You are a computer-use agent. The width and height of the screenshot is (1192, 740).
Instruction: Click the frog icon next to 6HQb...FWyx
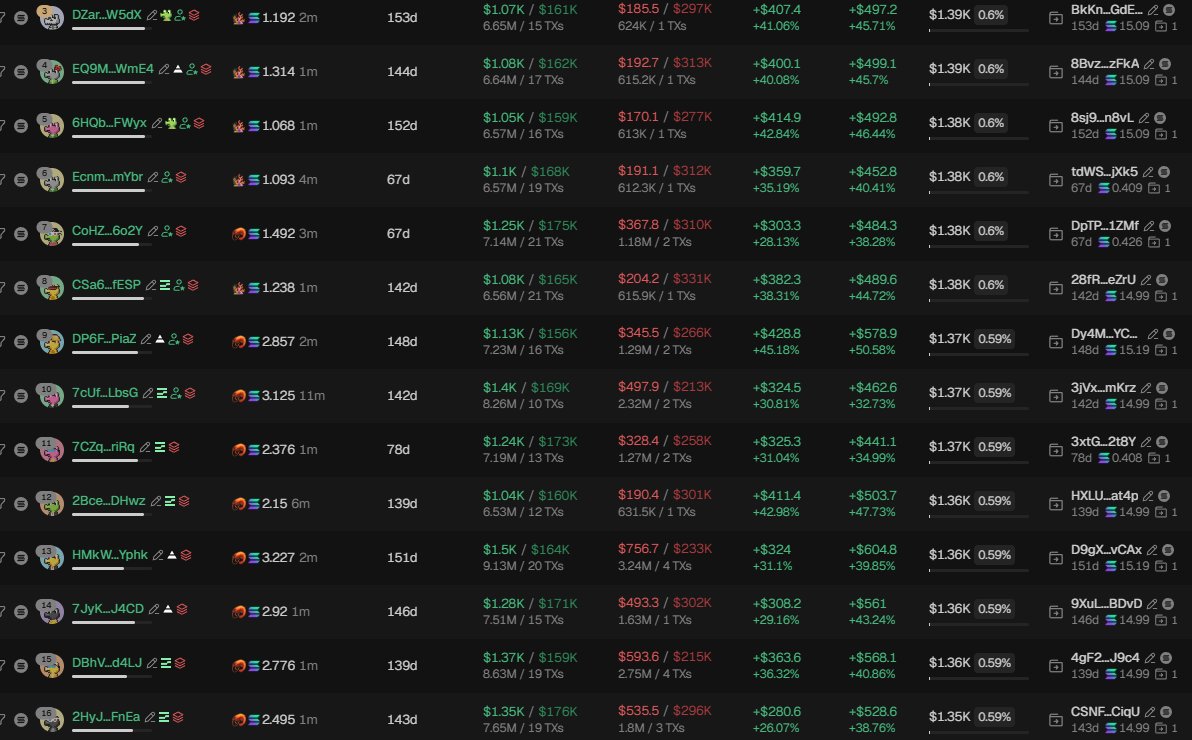pos(171,123)
